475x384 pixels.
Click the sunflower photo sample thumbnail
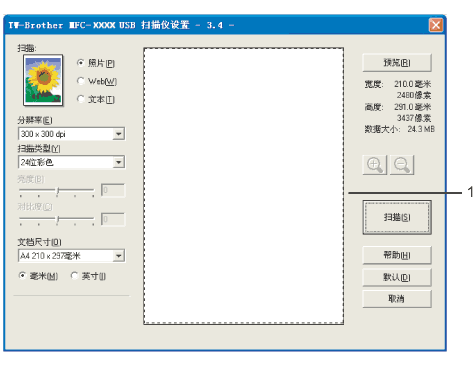pos(43,80)
